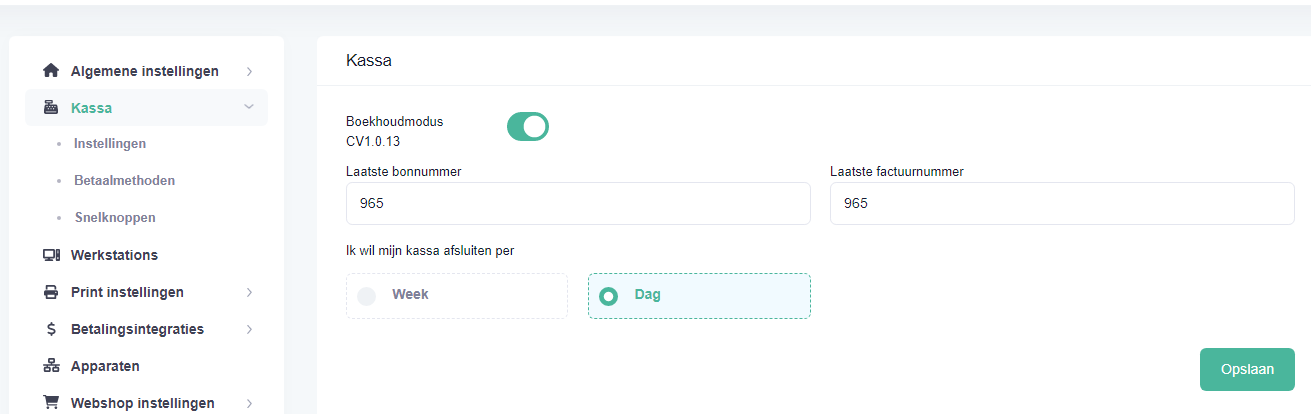
Task: Collapse the Kassa section chevron
Action: [x=249, y=107]
